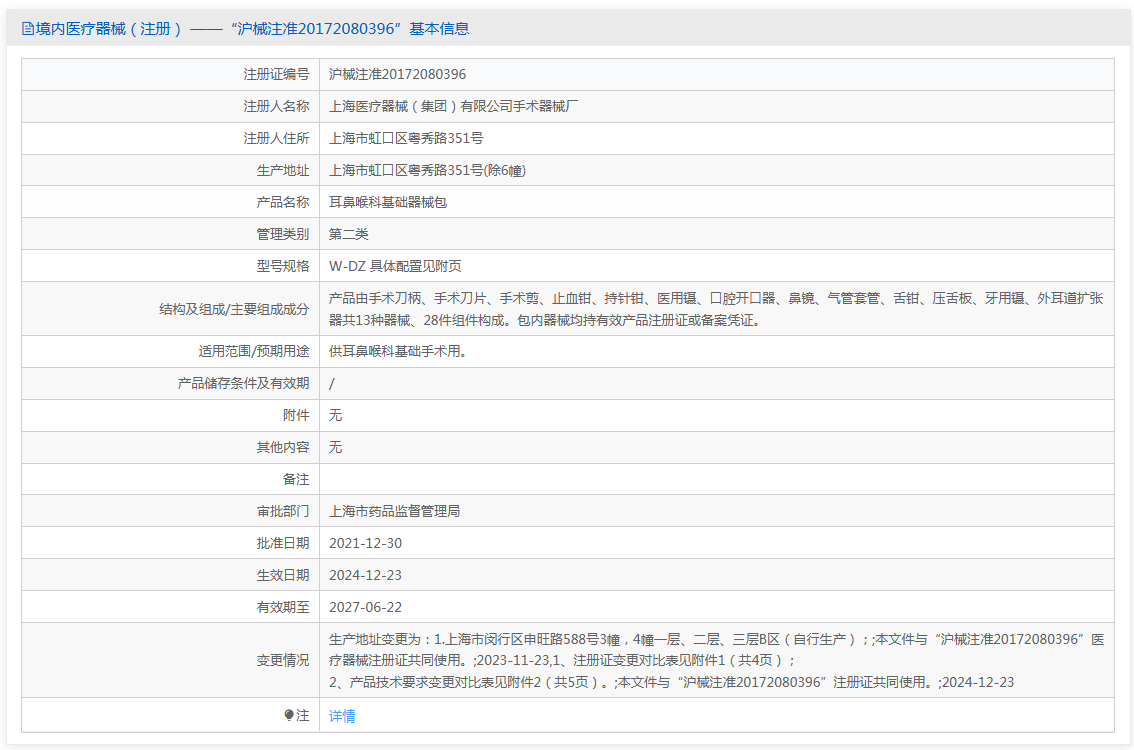Click the document icon in the header
Viewport: 1134px width, 750px height.
[28, 29]
